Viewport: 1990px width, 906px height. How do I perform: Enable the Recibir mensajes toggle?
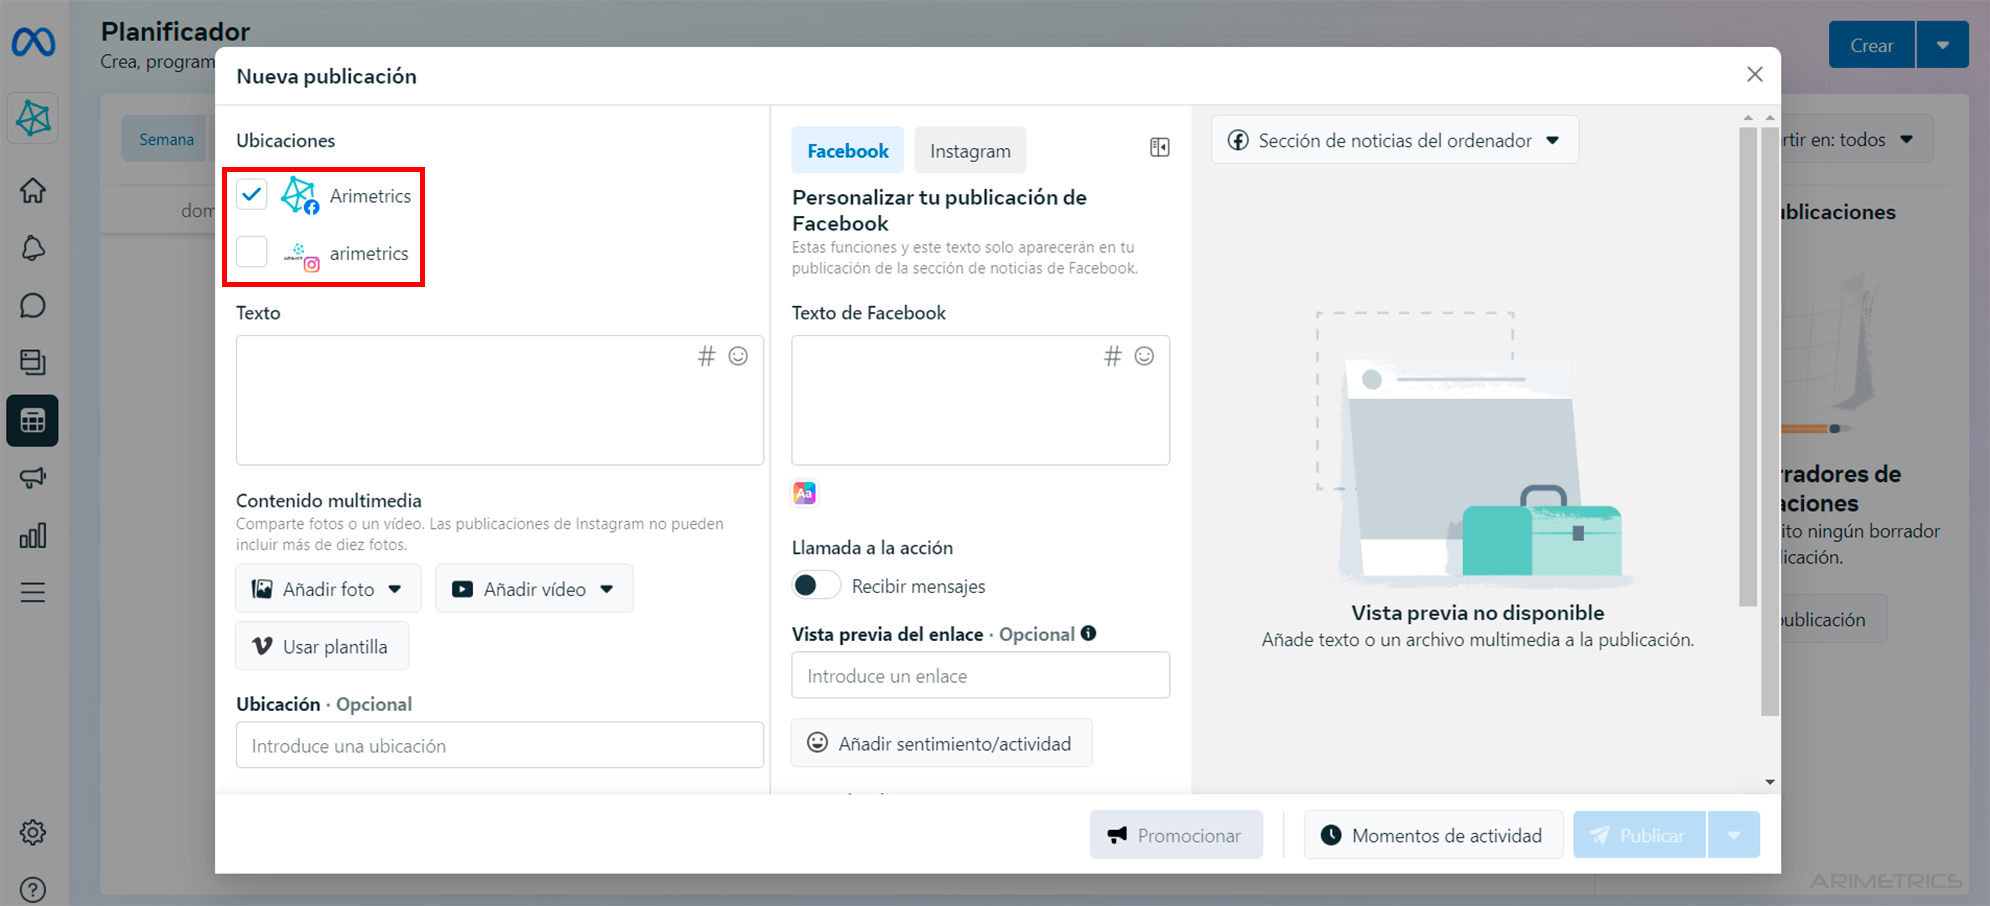(816, 585)
